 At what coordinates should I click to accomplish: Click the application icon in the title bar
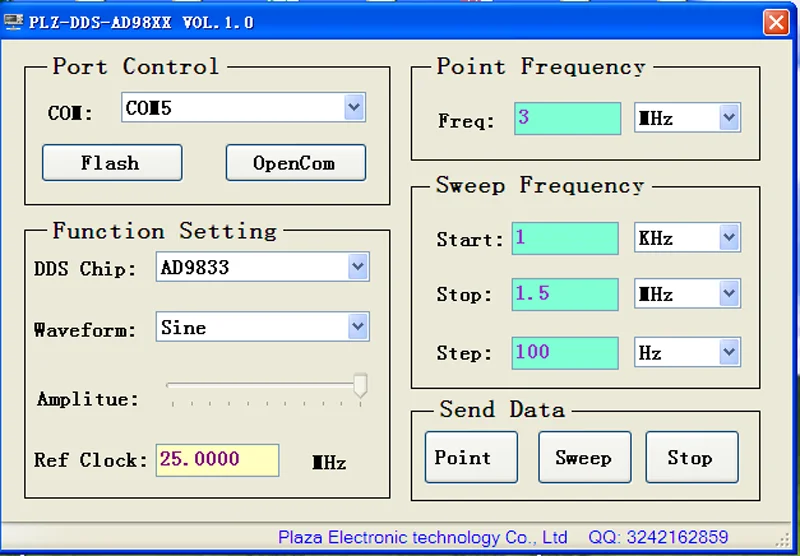(x=13, y=21)
